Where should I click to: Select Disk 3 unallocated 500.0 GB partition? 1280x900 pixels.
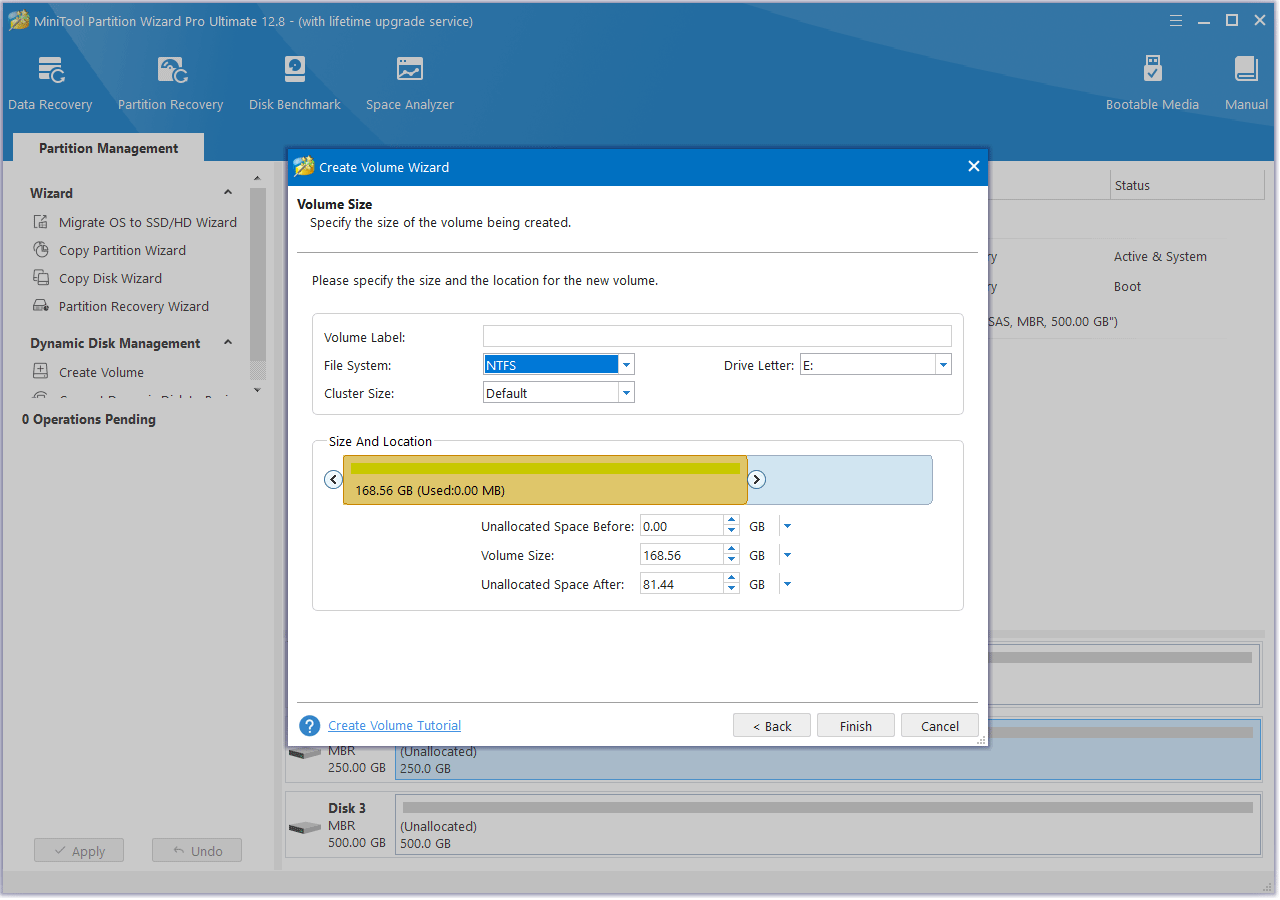point(828,824)
